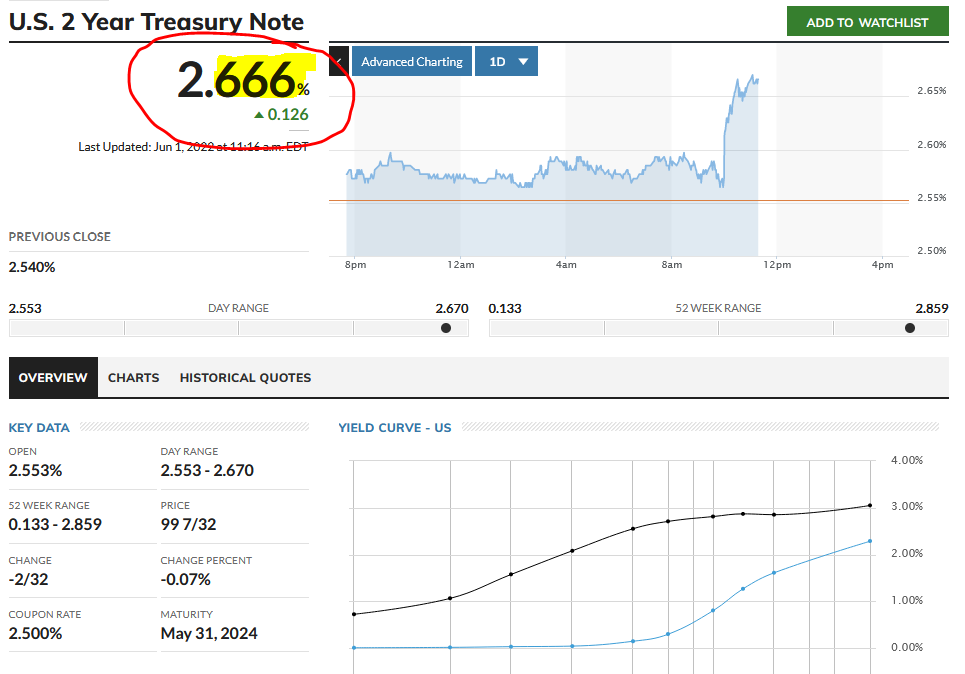Click the 2.666% current yield value

pos(244,80)
